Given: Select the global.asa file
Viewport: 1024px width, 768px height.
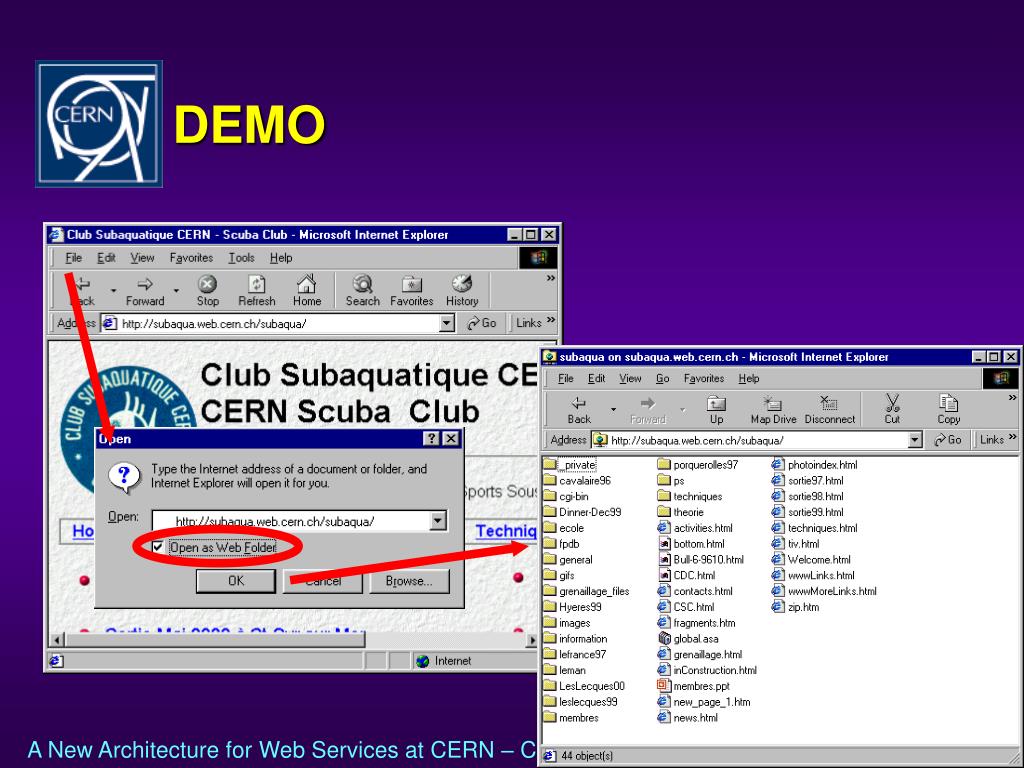Looking at the screenshot, I should tap(688, 639).
